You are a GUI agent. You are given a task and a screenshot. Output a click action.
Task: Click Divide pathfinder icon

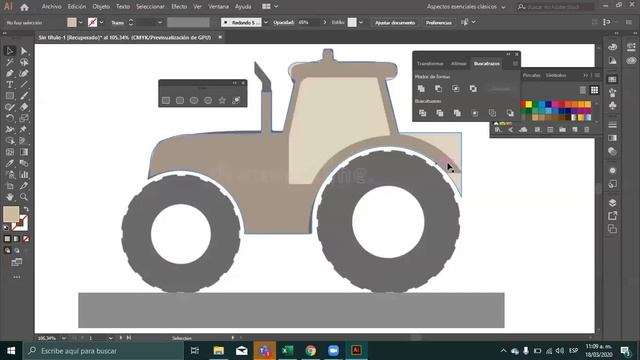(x=422, y=113)
